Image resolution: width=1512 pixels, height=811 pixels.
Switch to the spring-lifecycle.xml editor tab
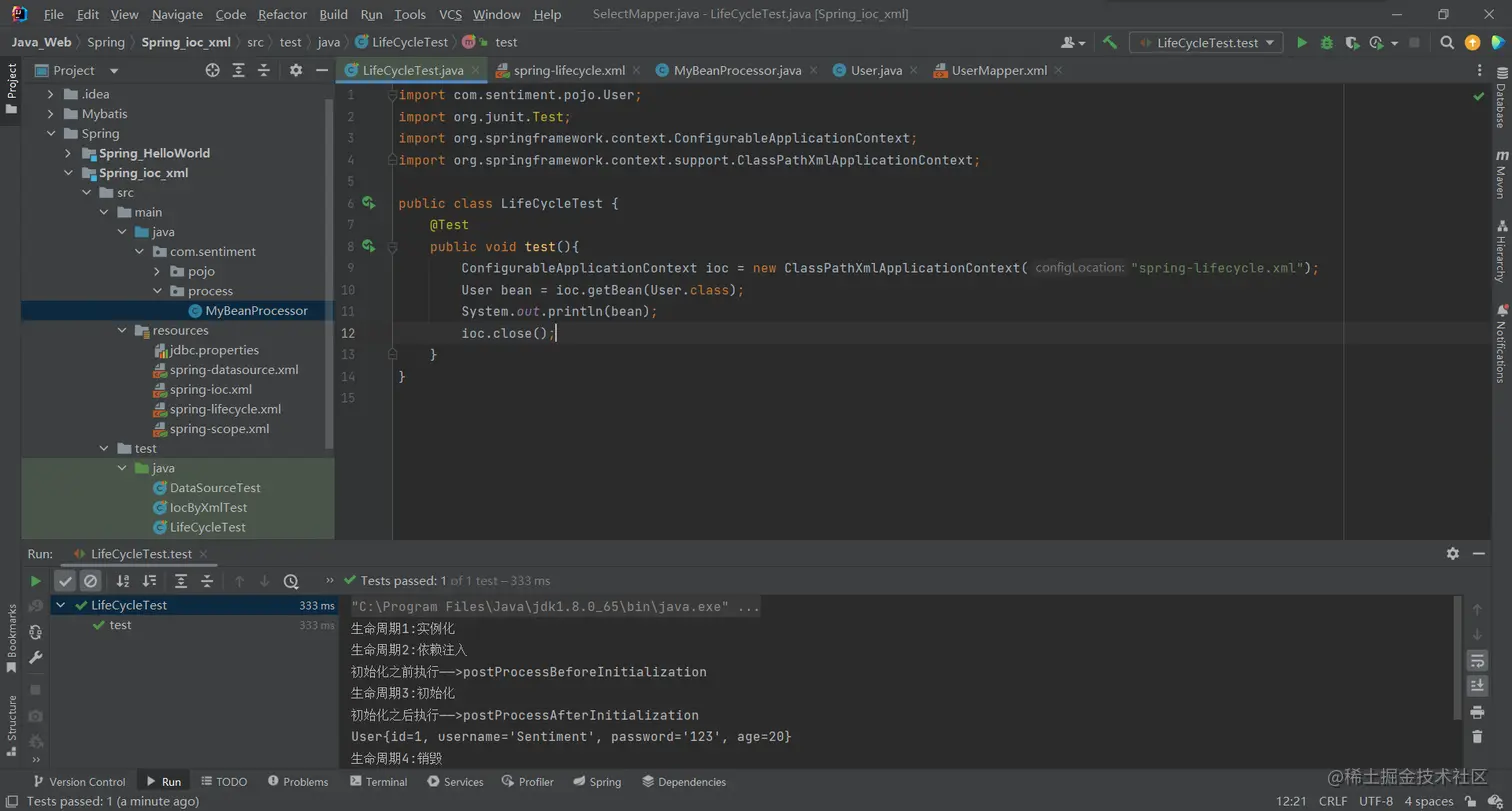point(569,70)
